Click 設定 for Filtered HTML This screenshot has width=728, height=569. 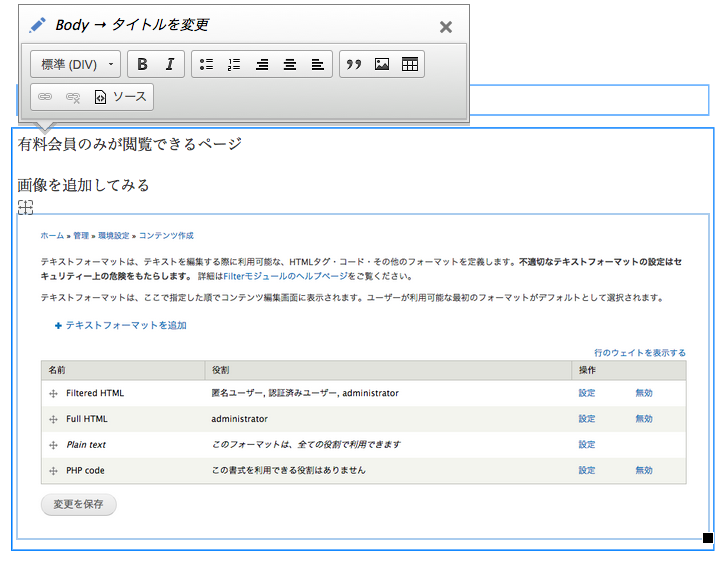point(587,393)
